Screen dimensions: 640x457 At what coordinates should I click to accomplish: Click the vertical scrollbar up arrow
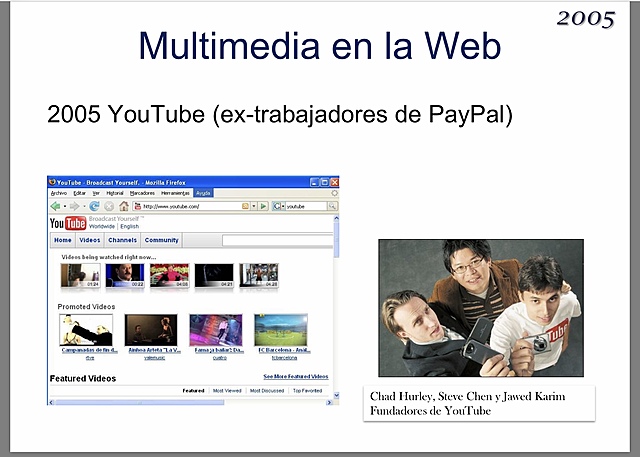point(336,218)
